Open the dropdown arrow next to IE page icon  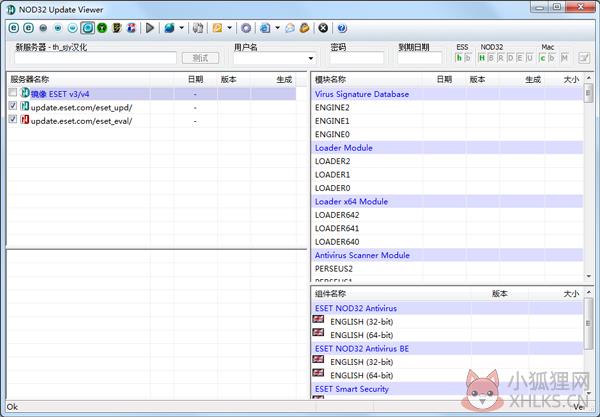click(x=277, y=28)
